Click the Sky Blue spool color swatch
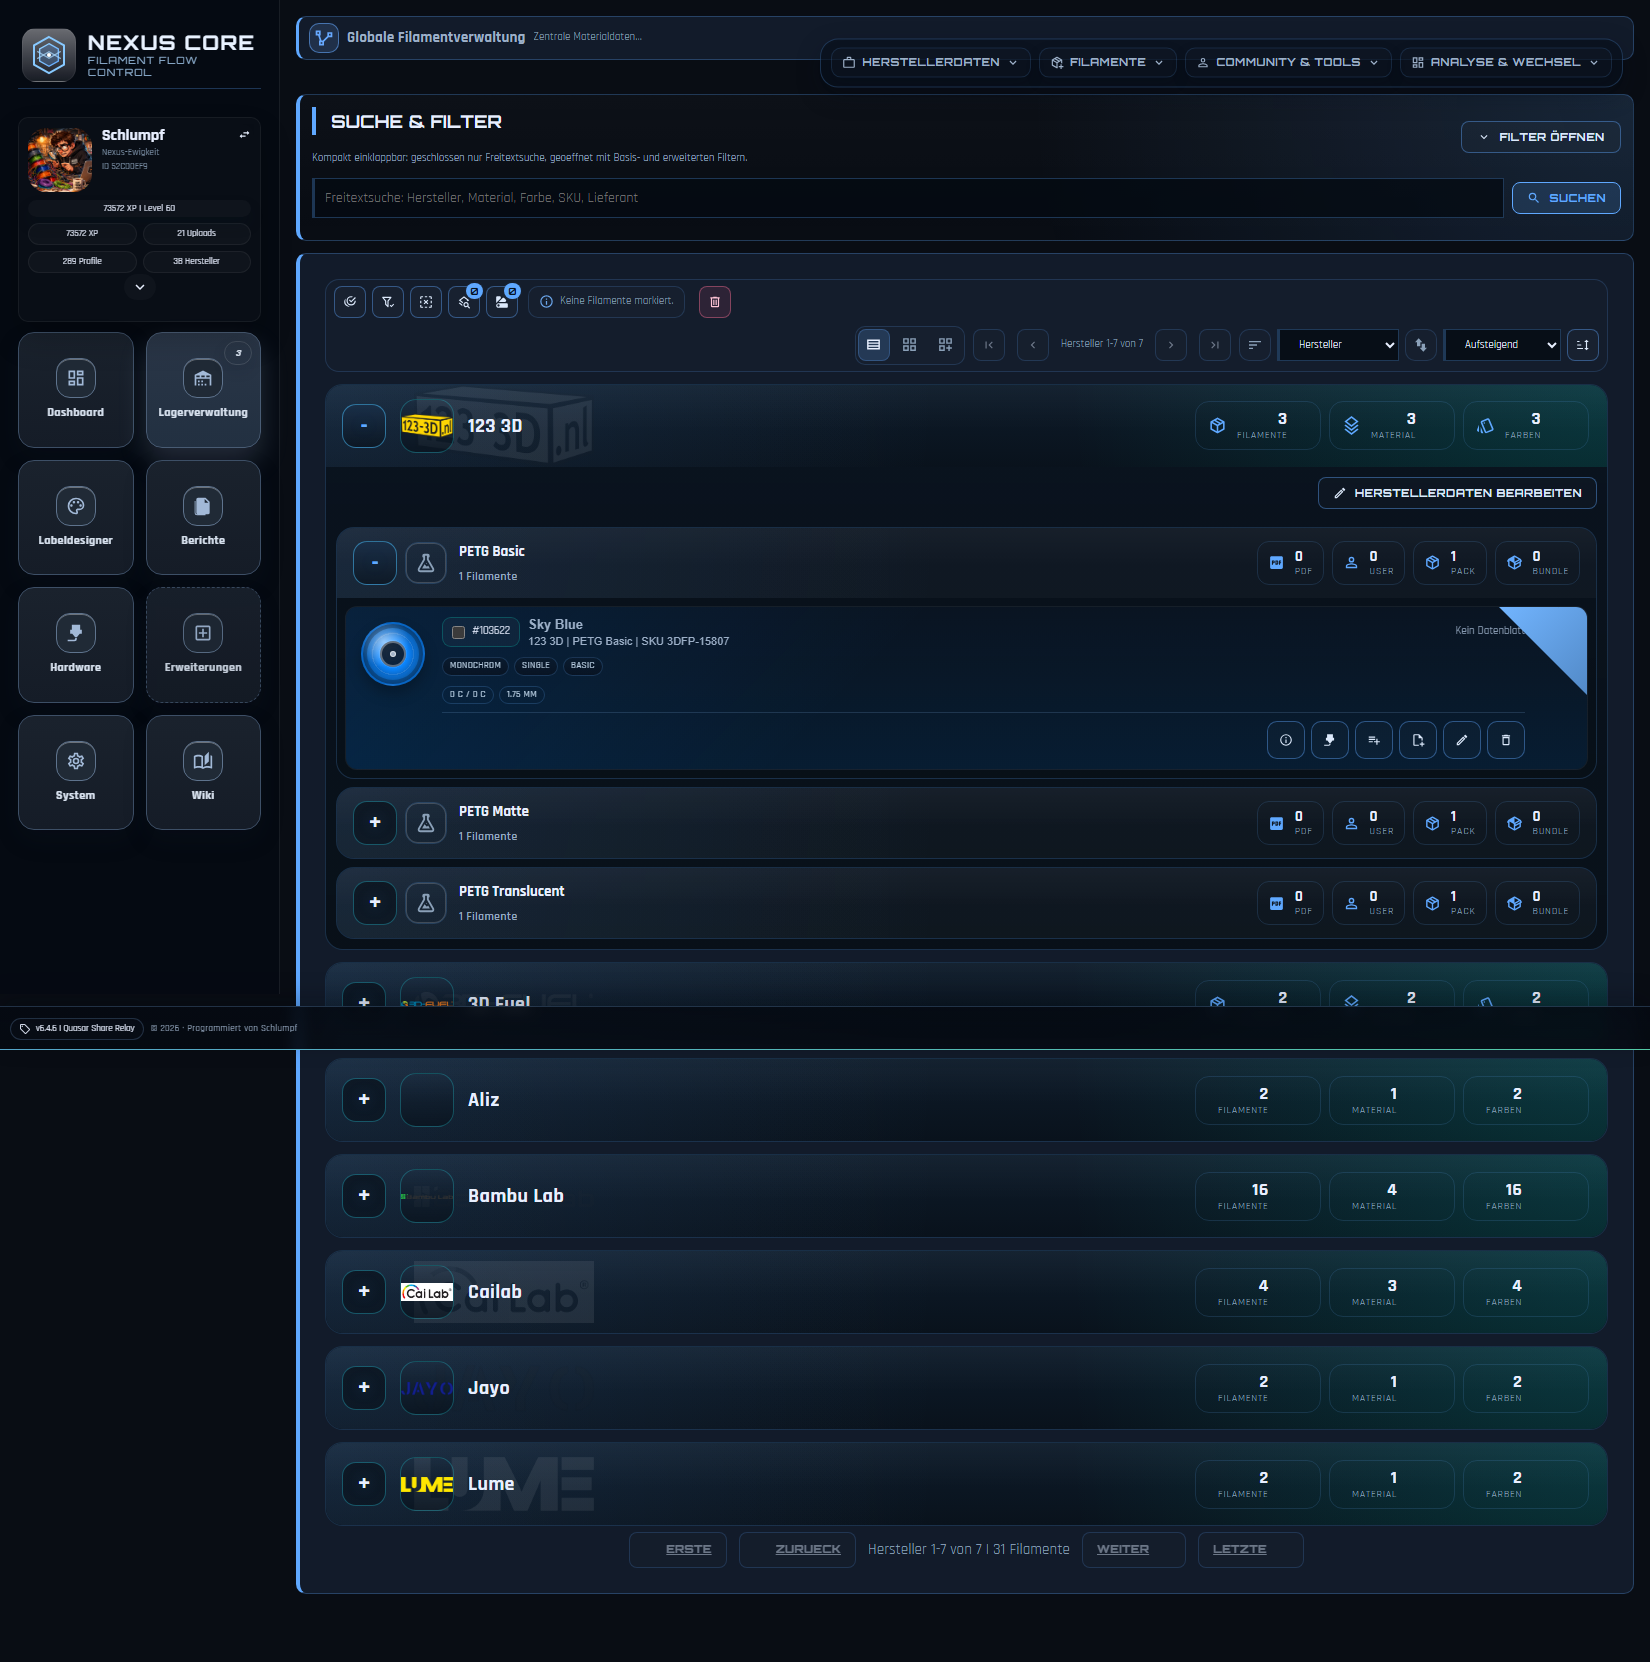 pos(393,654)
